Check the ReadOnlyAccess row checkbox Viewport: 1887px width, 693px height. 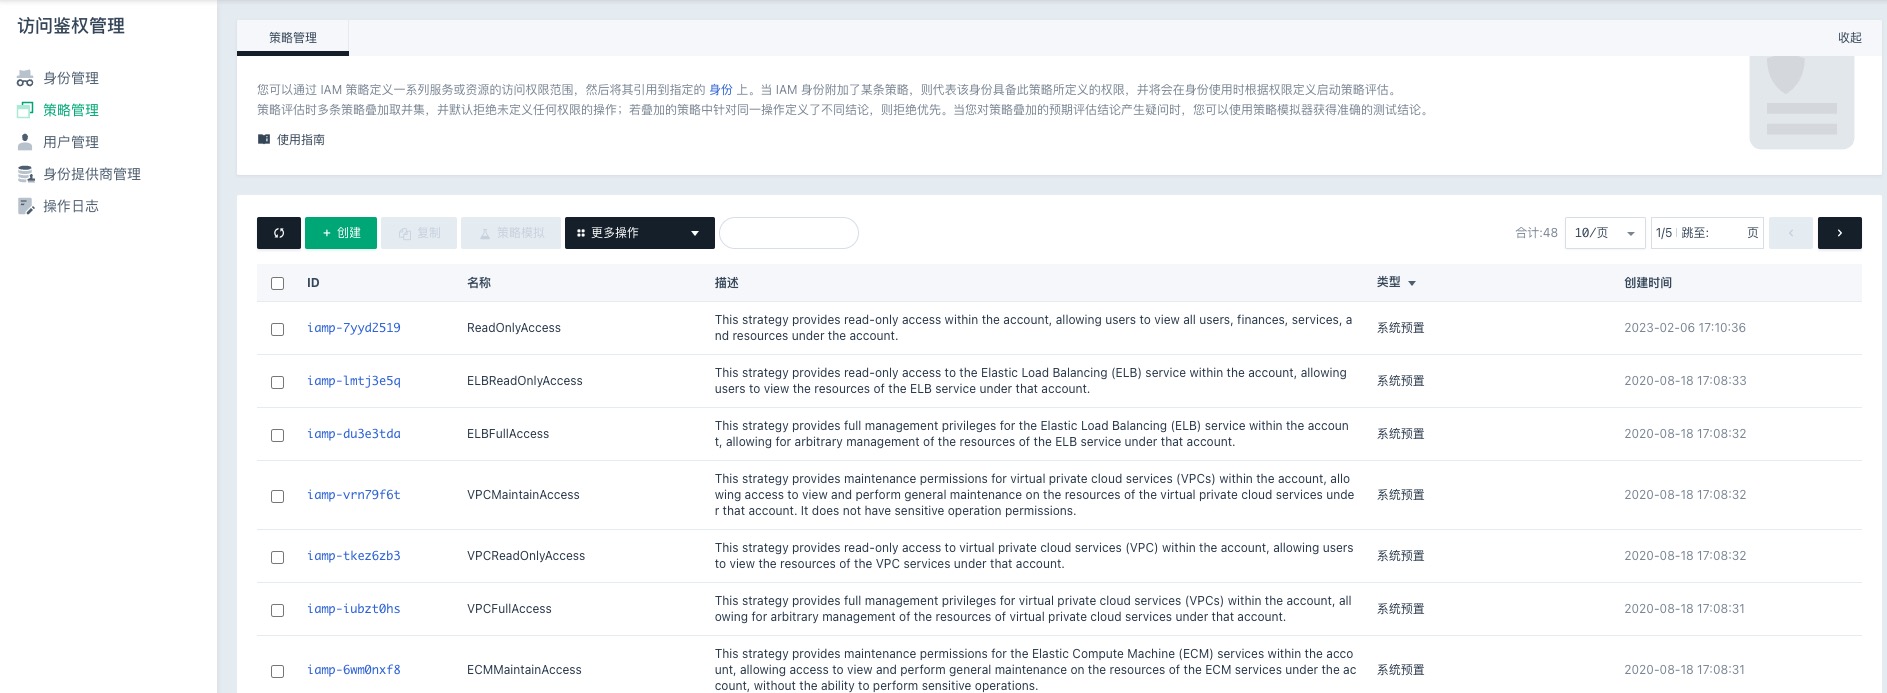click(278, 329)
